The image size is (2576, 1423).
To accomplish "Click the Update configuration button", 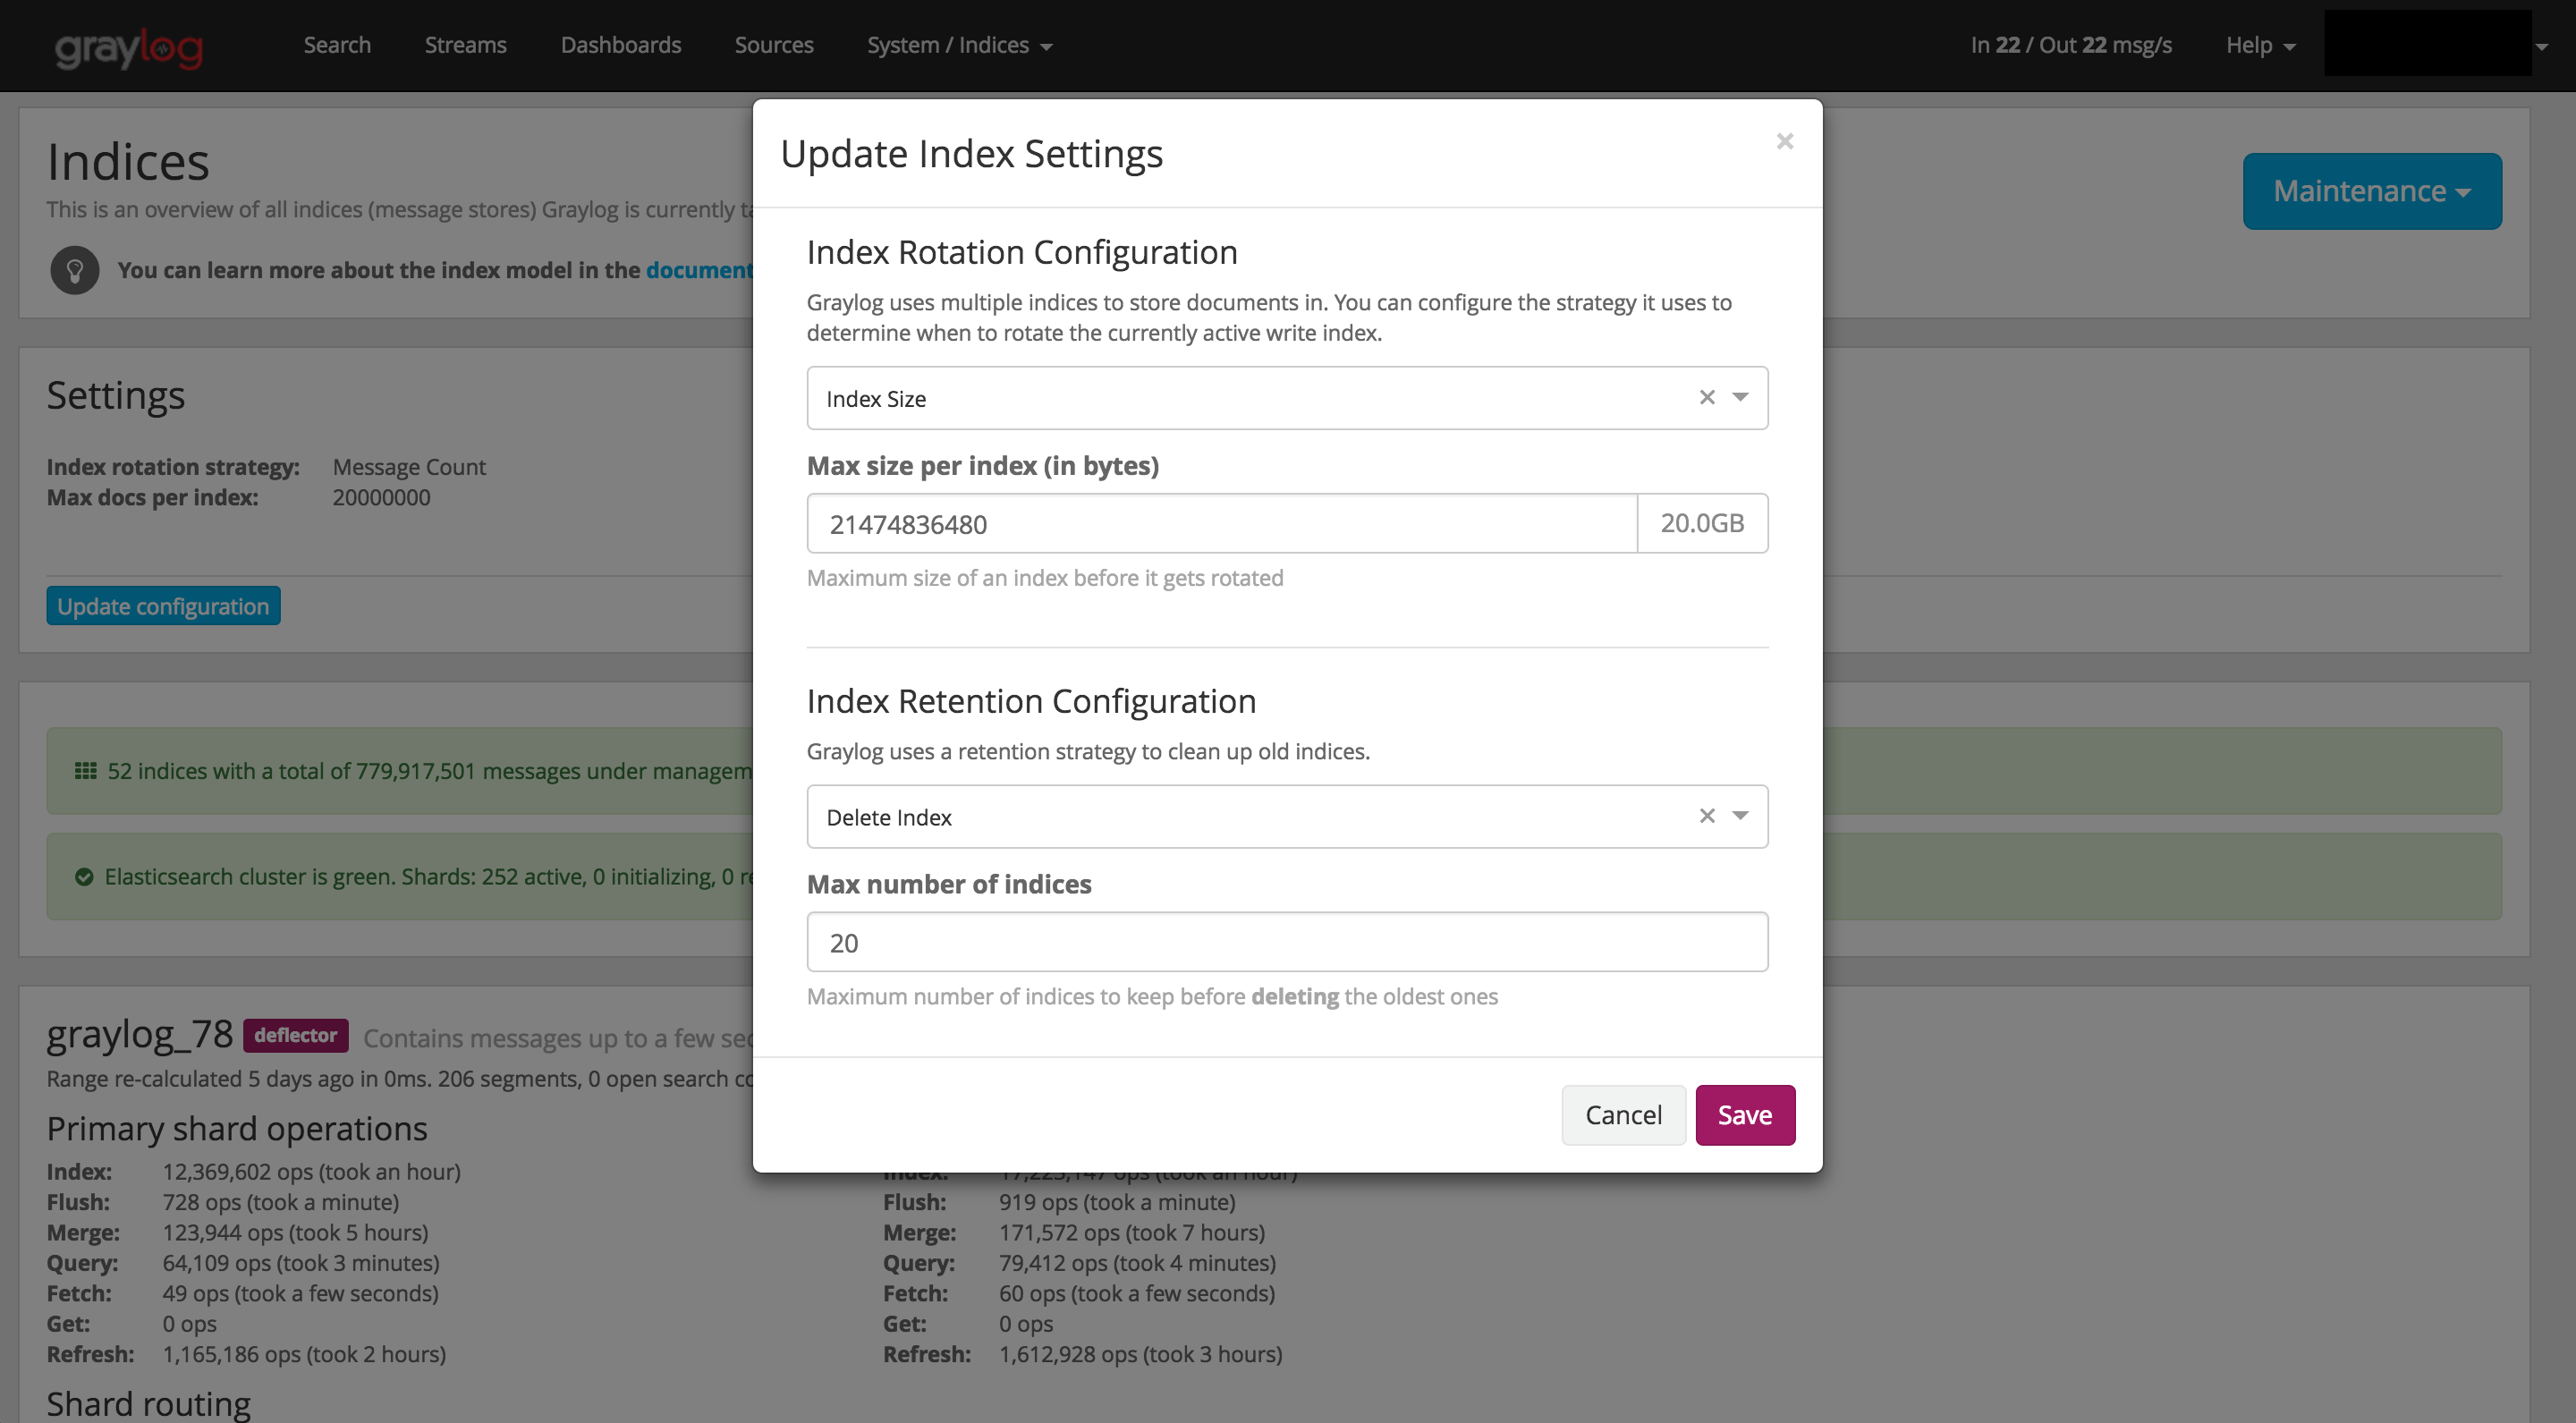I will (163, 606).
